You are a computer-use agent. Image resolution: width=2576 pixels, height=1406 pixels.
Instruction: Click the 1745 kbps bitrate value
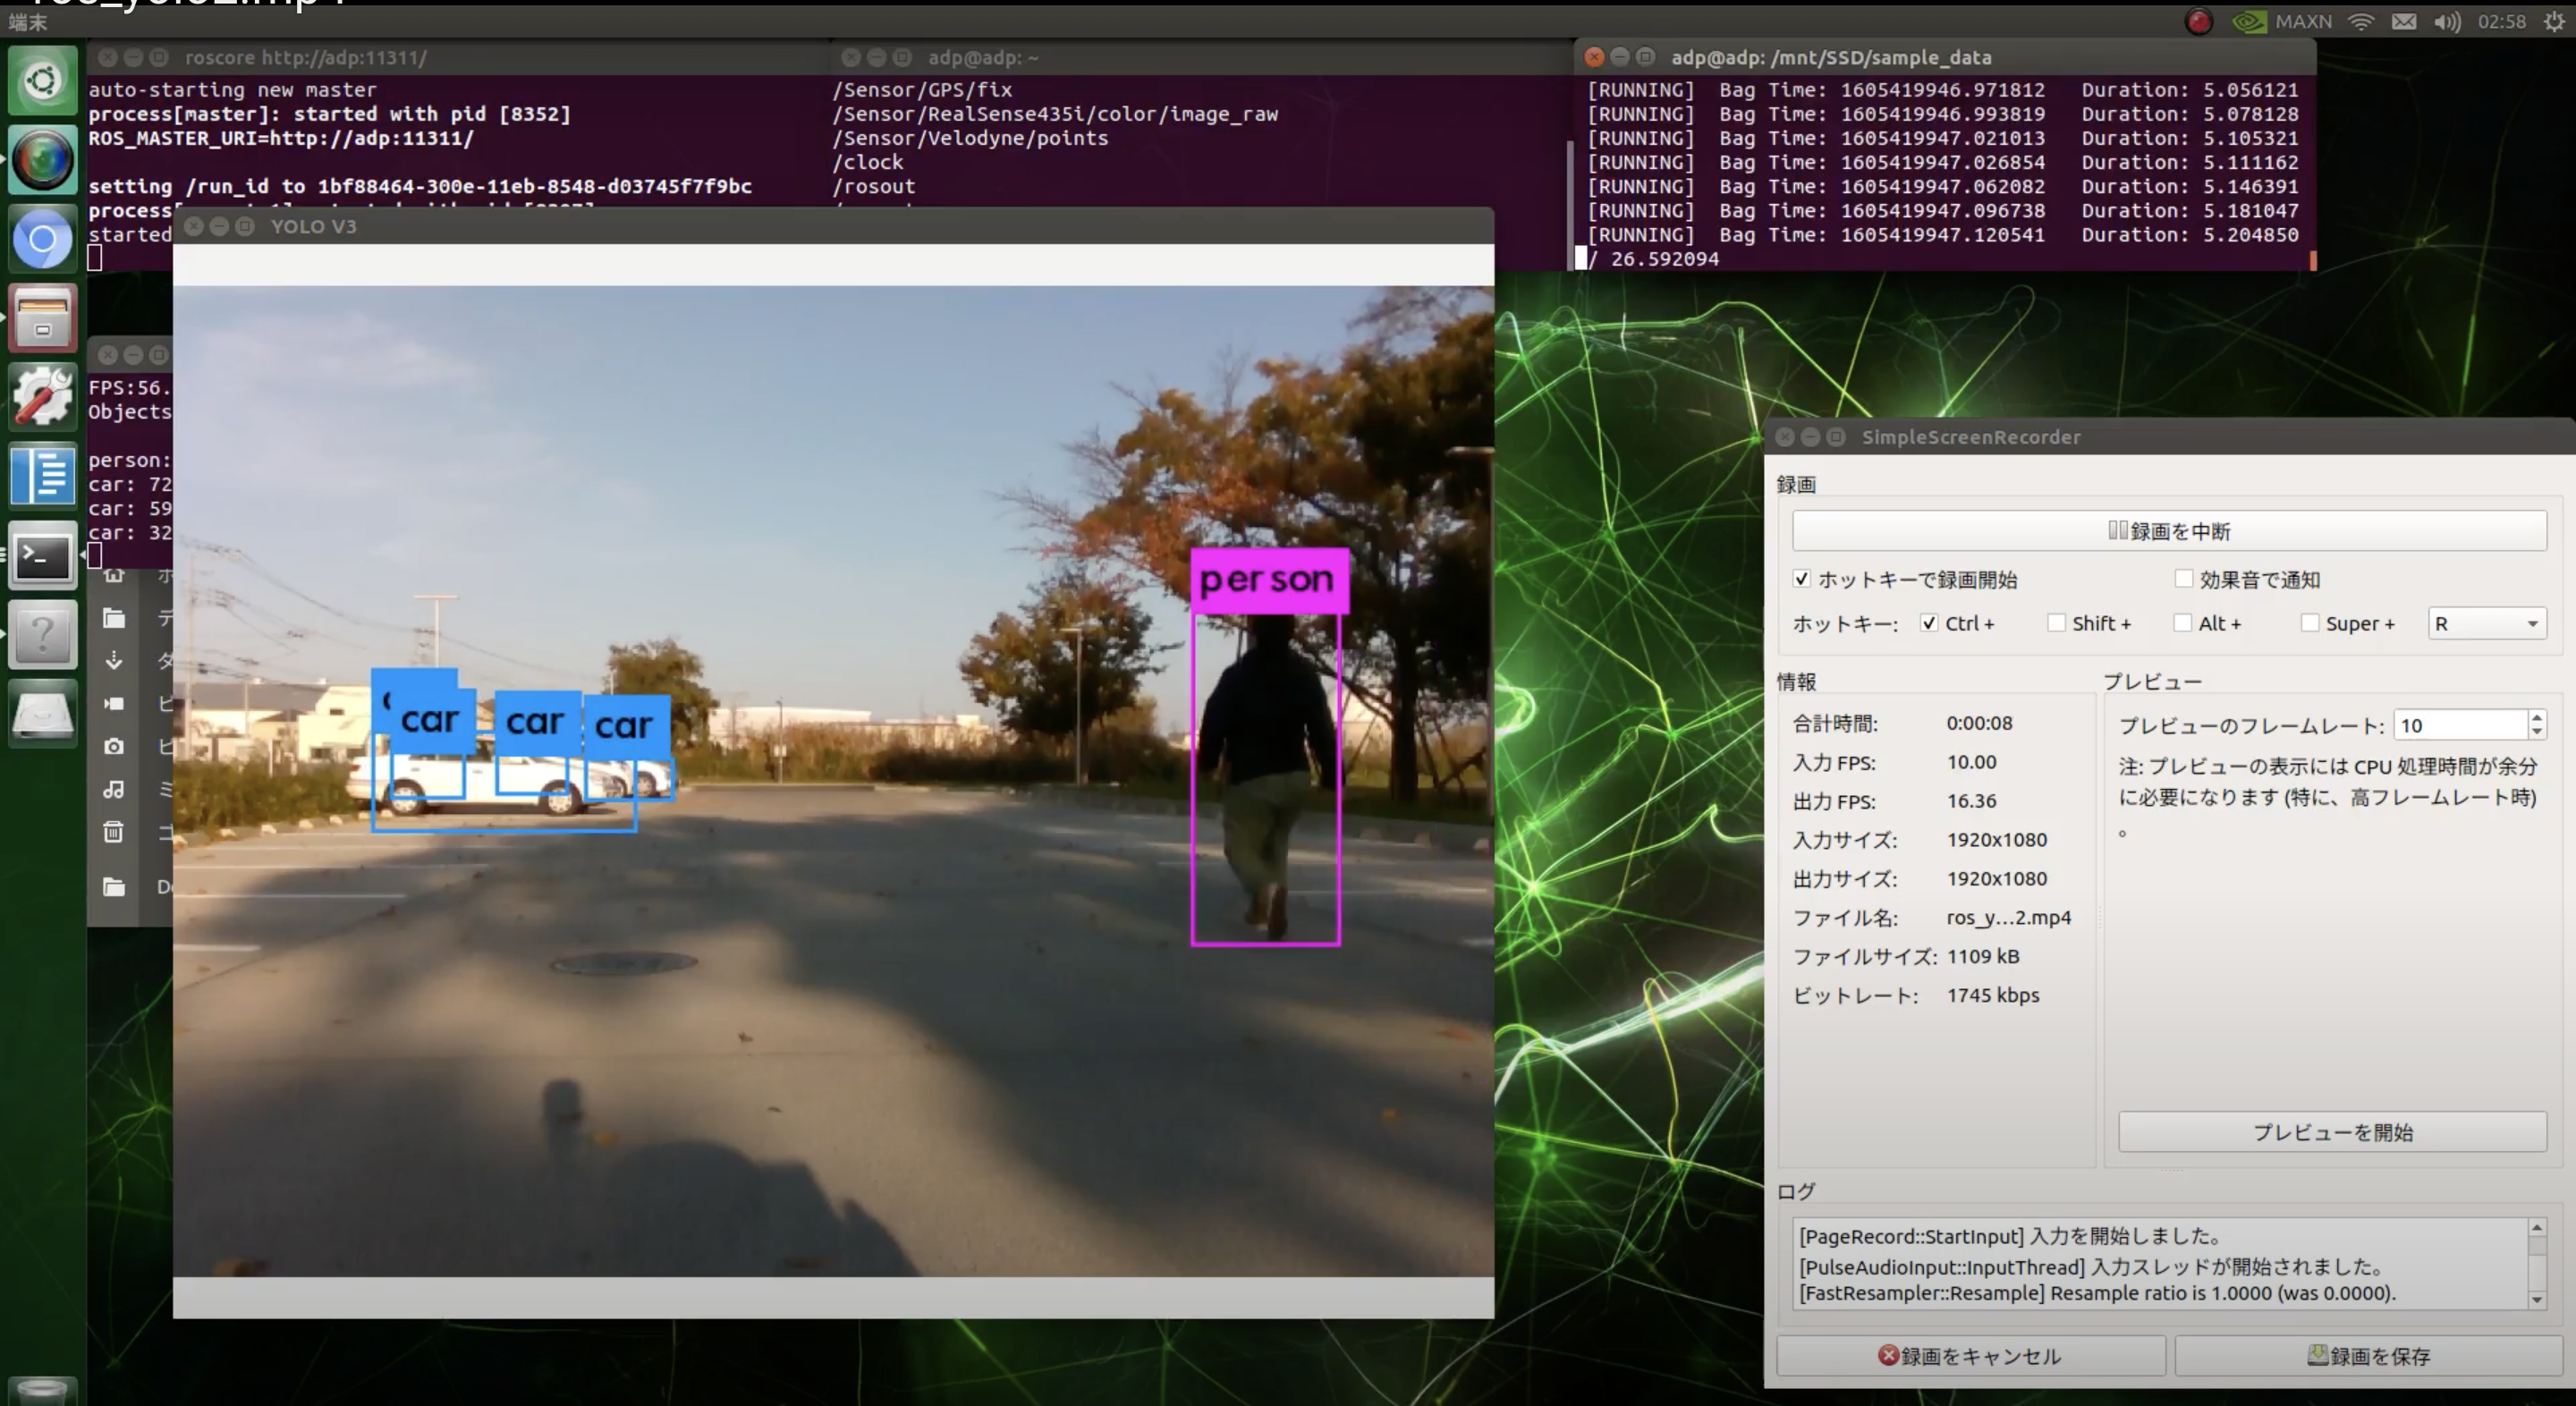(x=1992, y=995)
